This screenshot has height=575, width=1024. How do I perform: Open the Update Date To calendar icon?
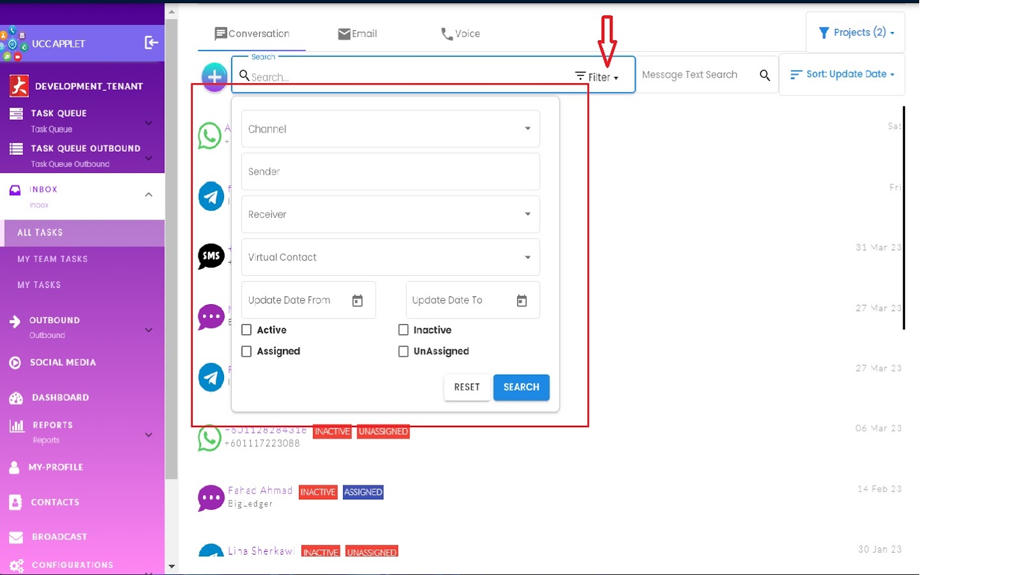tap(521, 301)
